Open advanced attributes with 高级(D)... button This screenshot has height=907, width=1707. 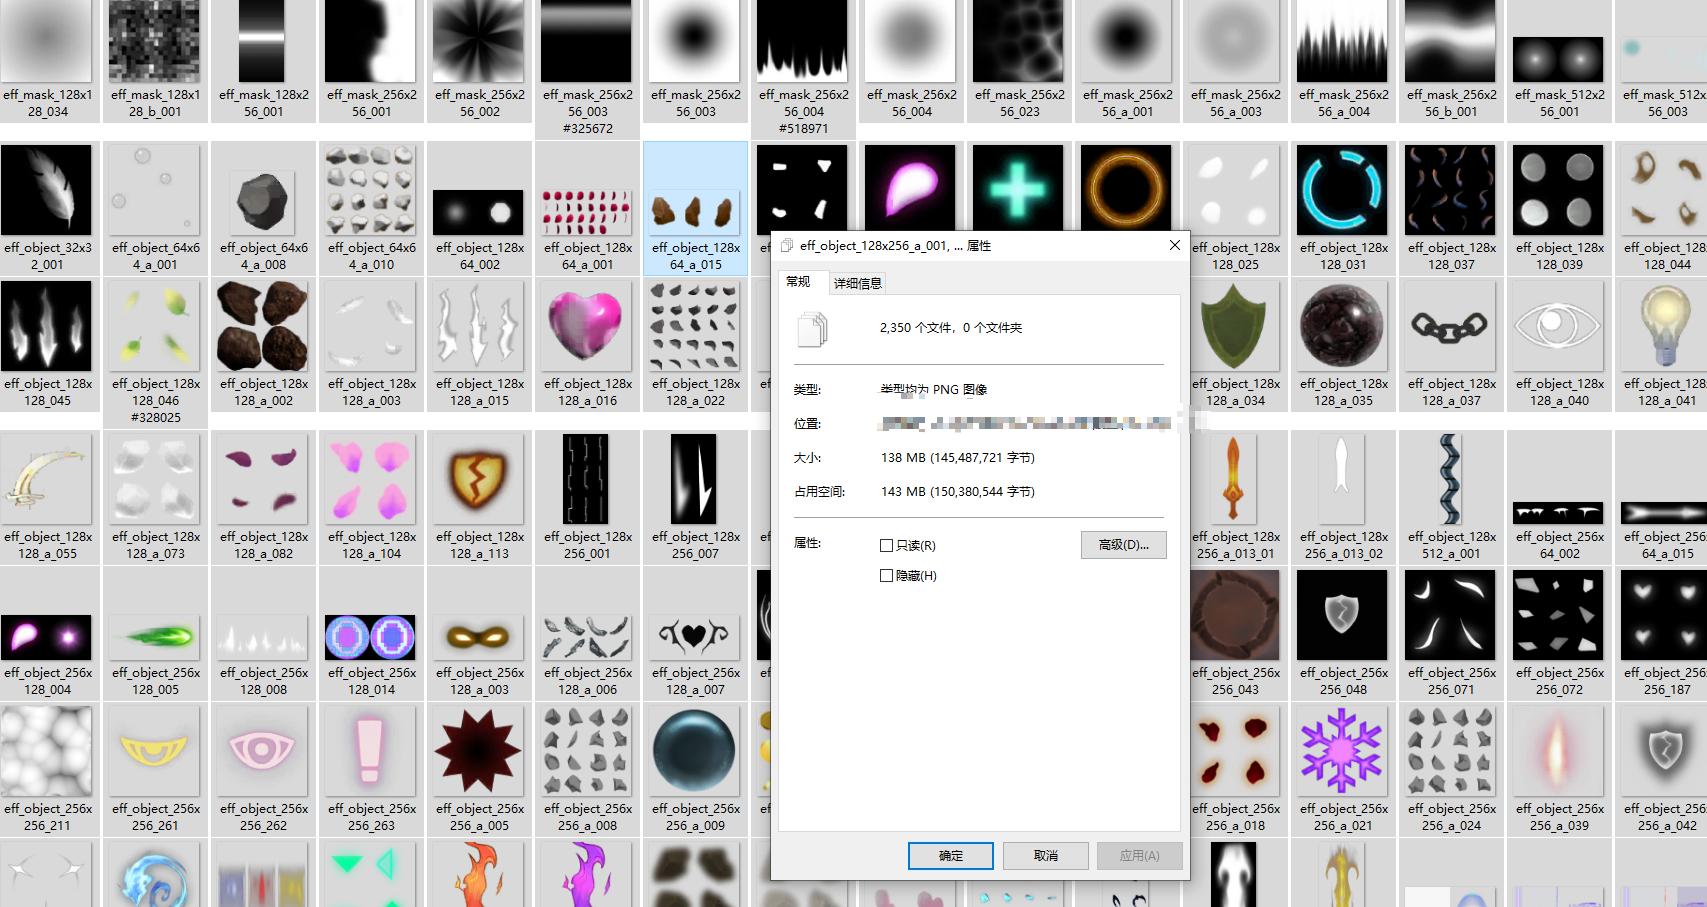1124,545
